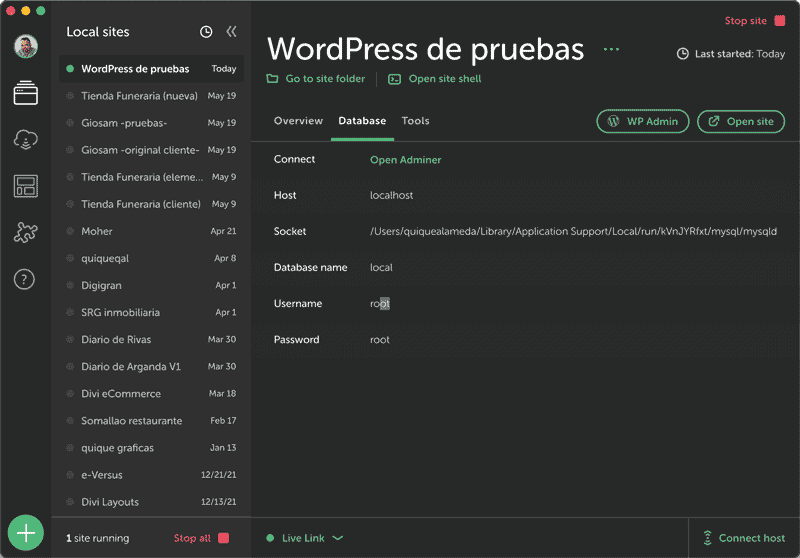Click Open site shell link
The image size is (800, 558).
coord(445,79)
